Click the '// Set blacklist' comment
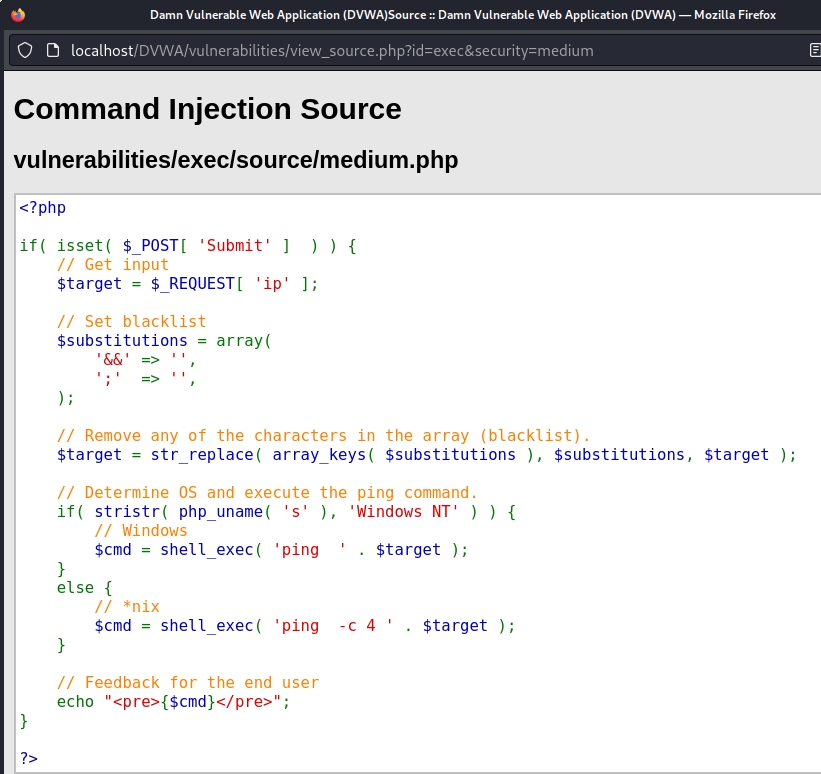The image size is (821, 774). pos(131,322)
